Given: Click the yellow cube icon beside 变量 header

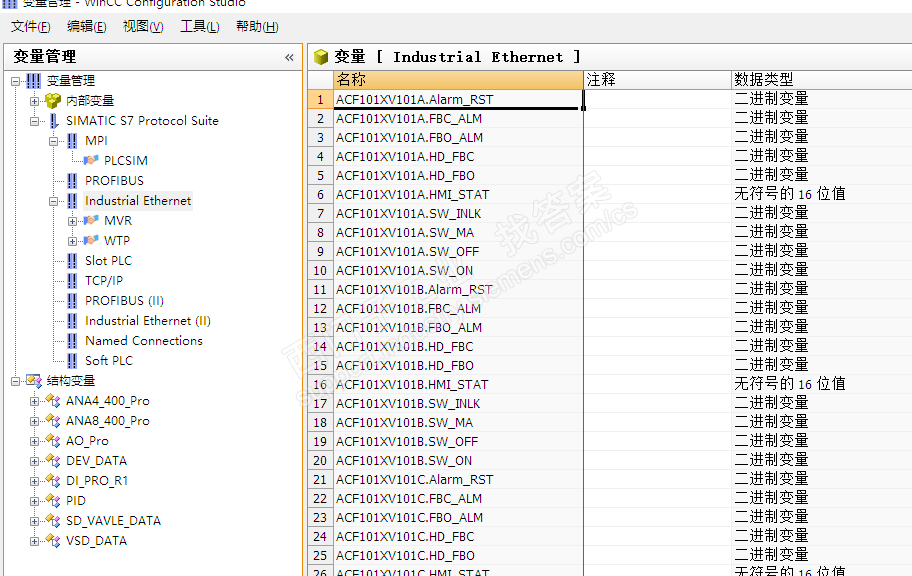Looking at the screenshot, I should point(321,57).
